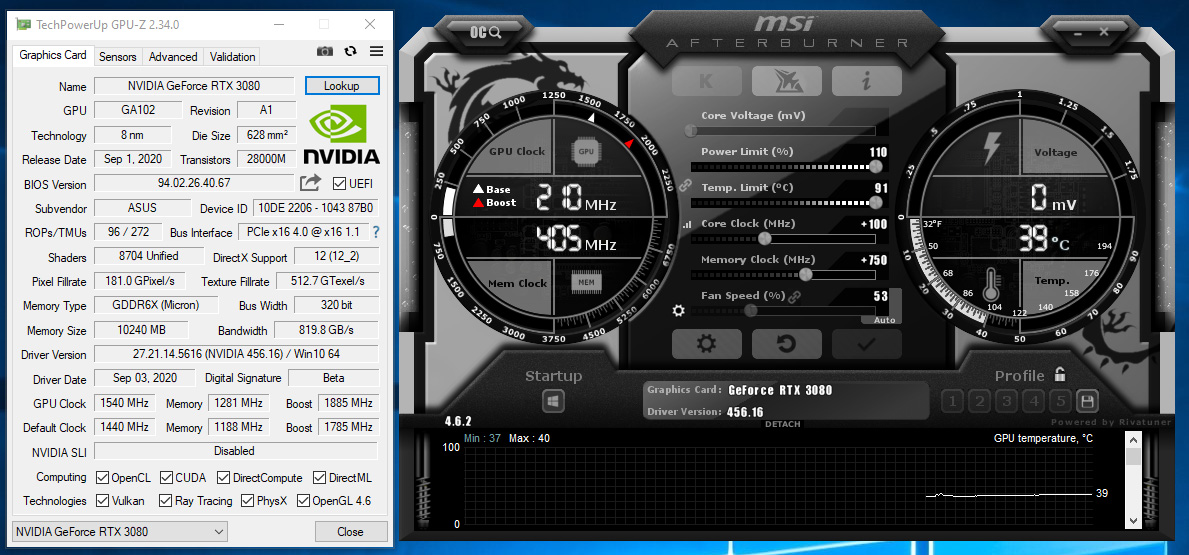Screen dimensions: 1189x555
Task: Click the Memory Clock slider handle
Action: (805, 274)
